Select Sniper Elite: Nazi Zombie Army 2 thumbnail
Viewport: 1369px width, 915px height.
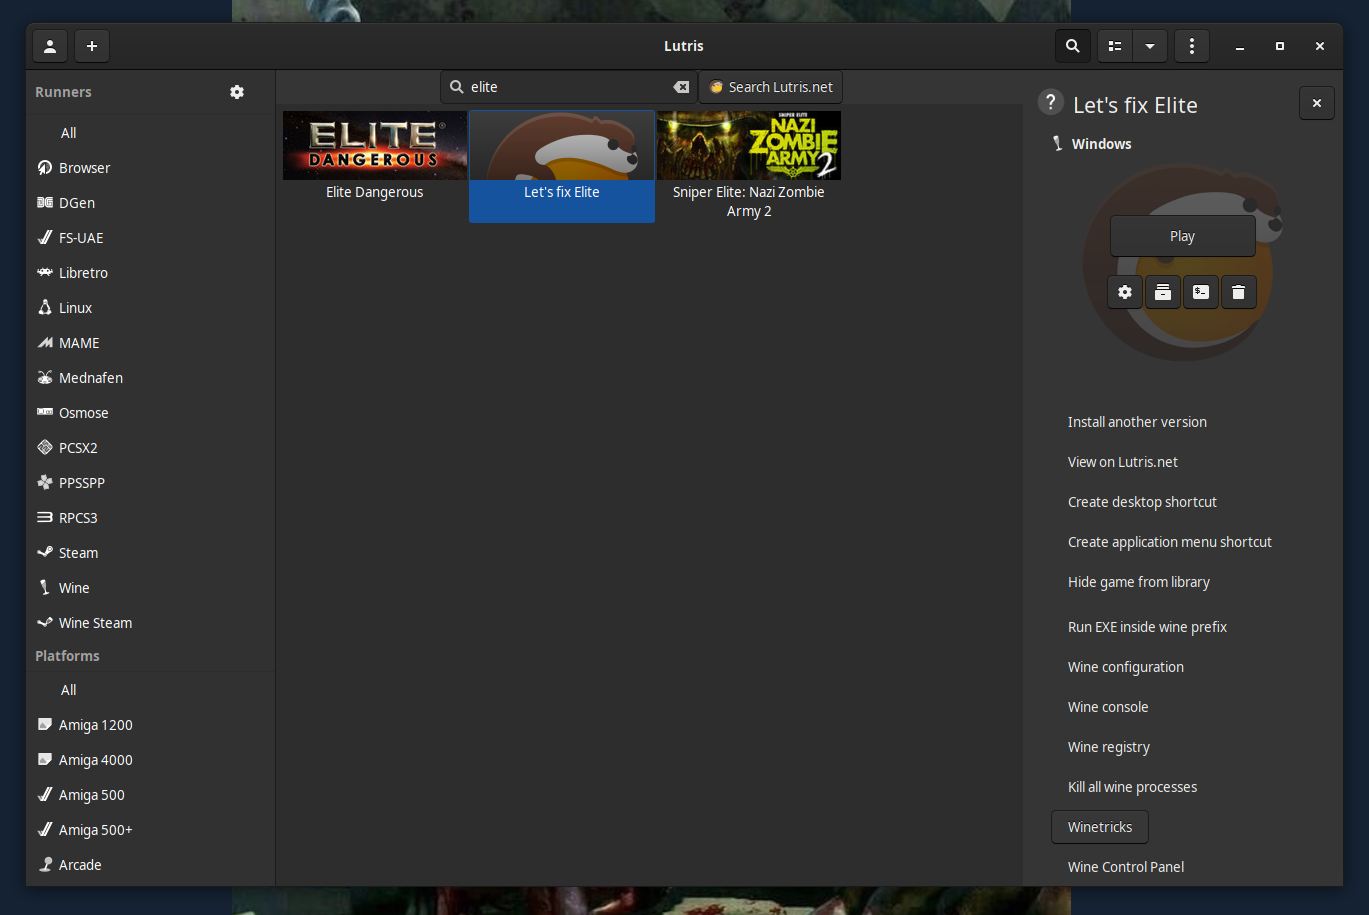[749, 145]
